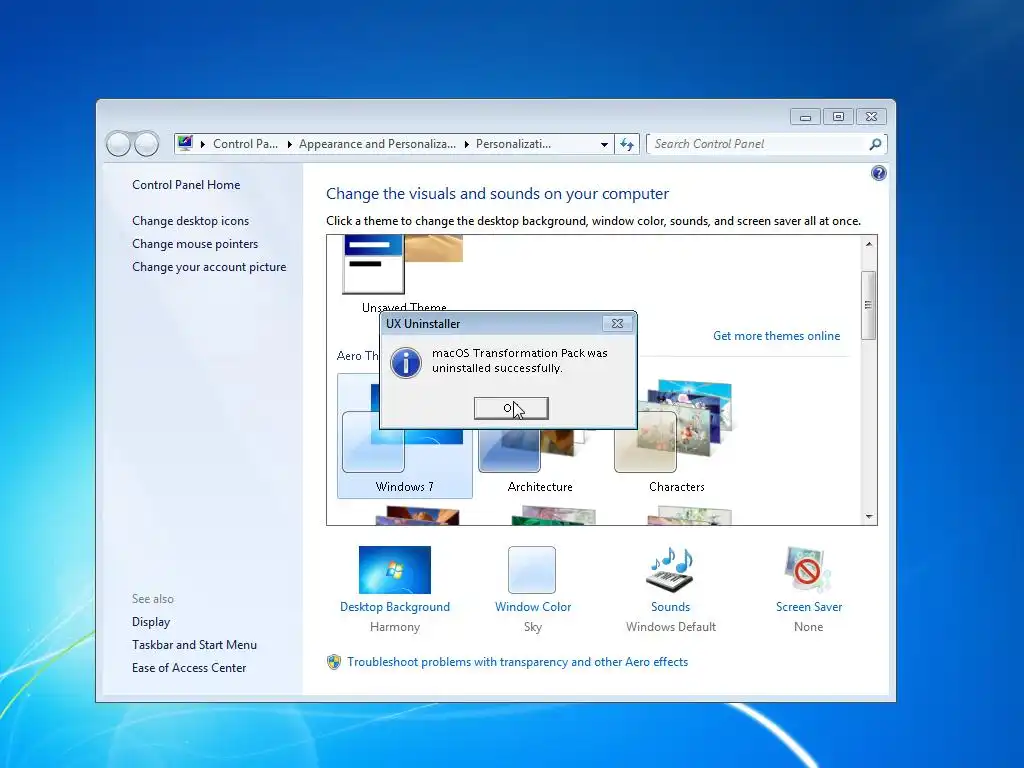Go to Control Pa... breadcrumb
Screen dimensions: 1024x768
pos(245,144)
